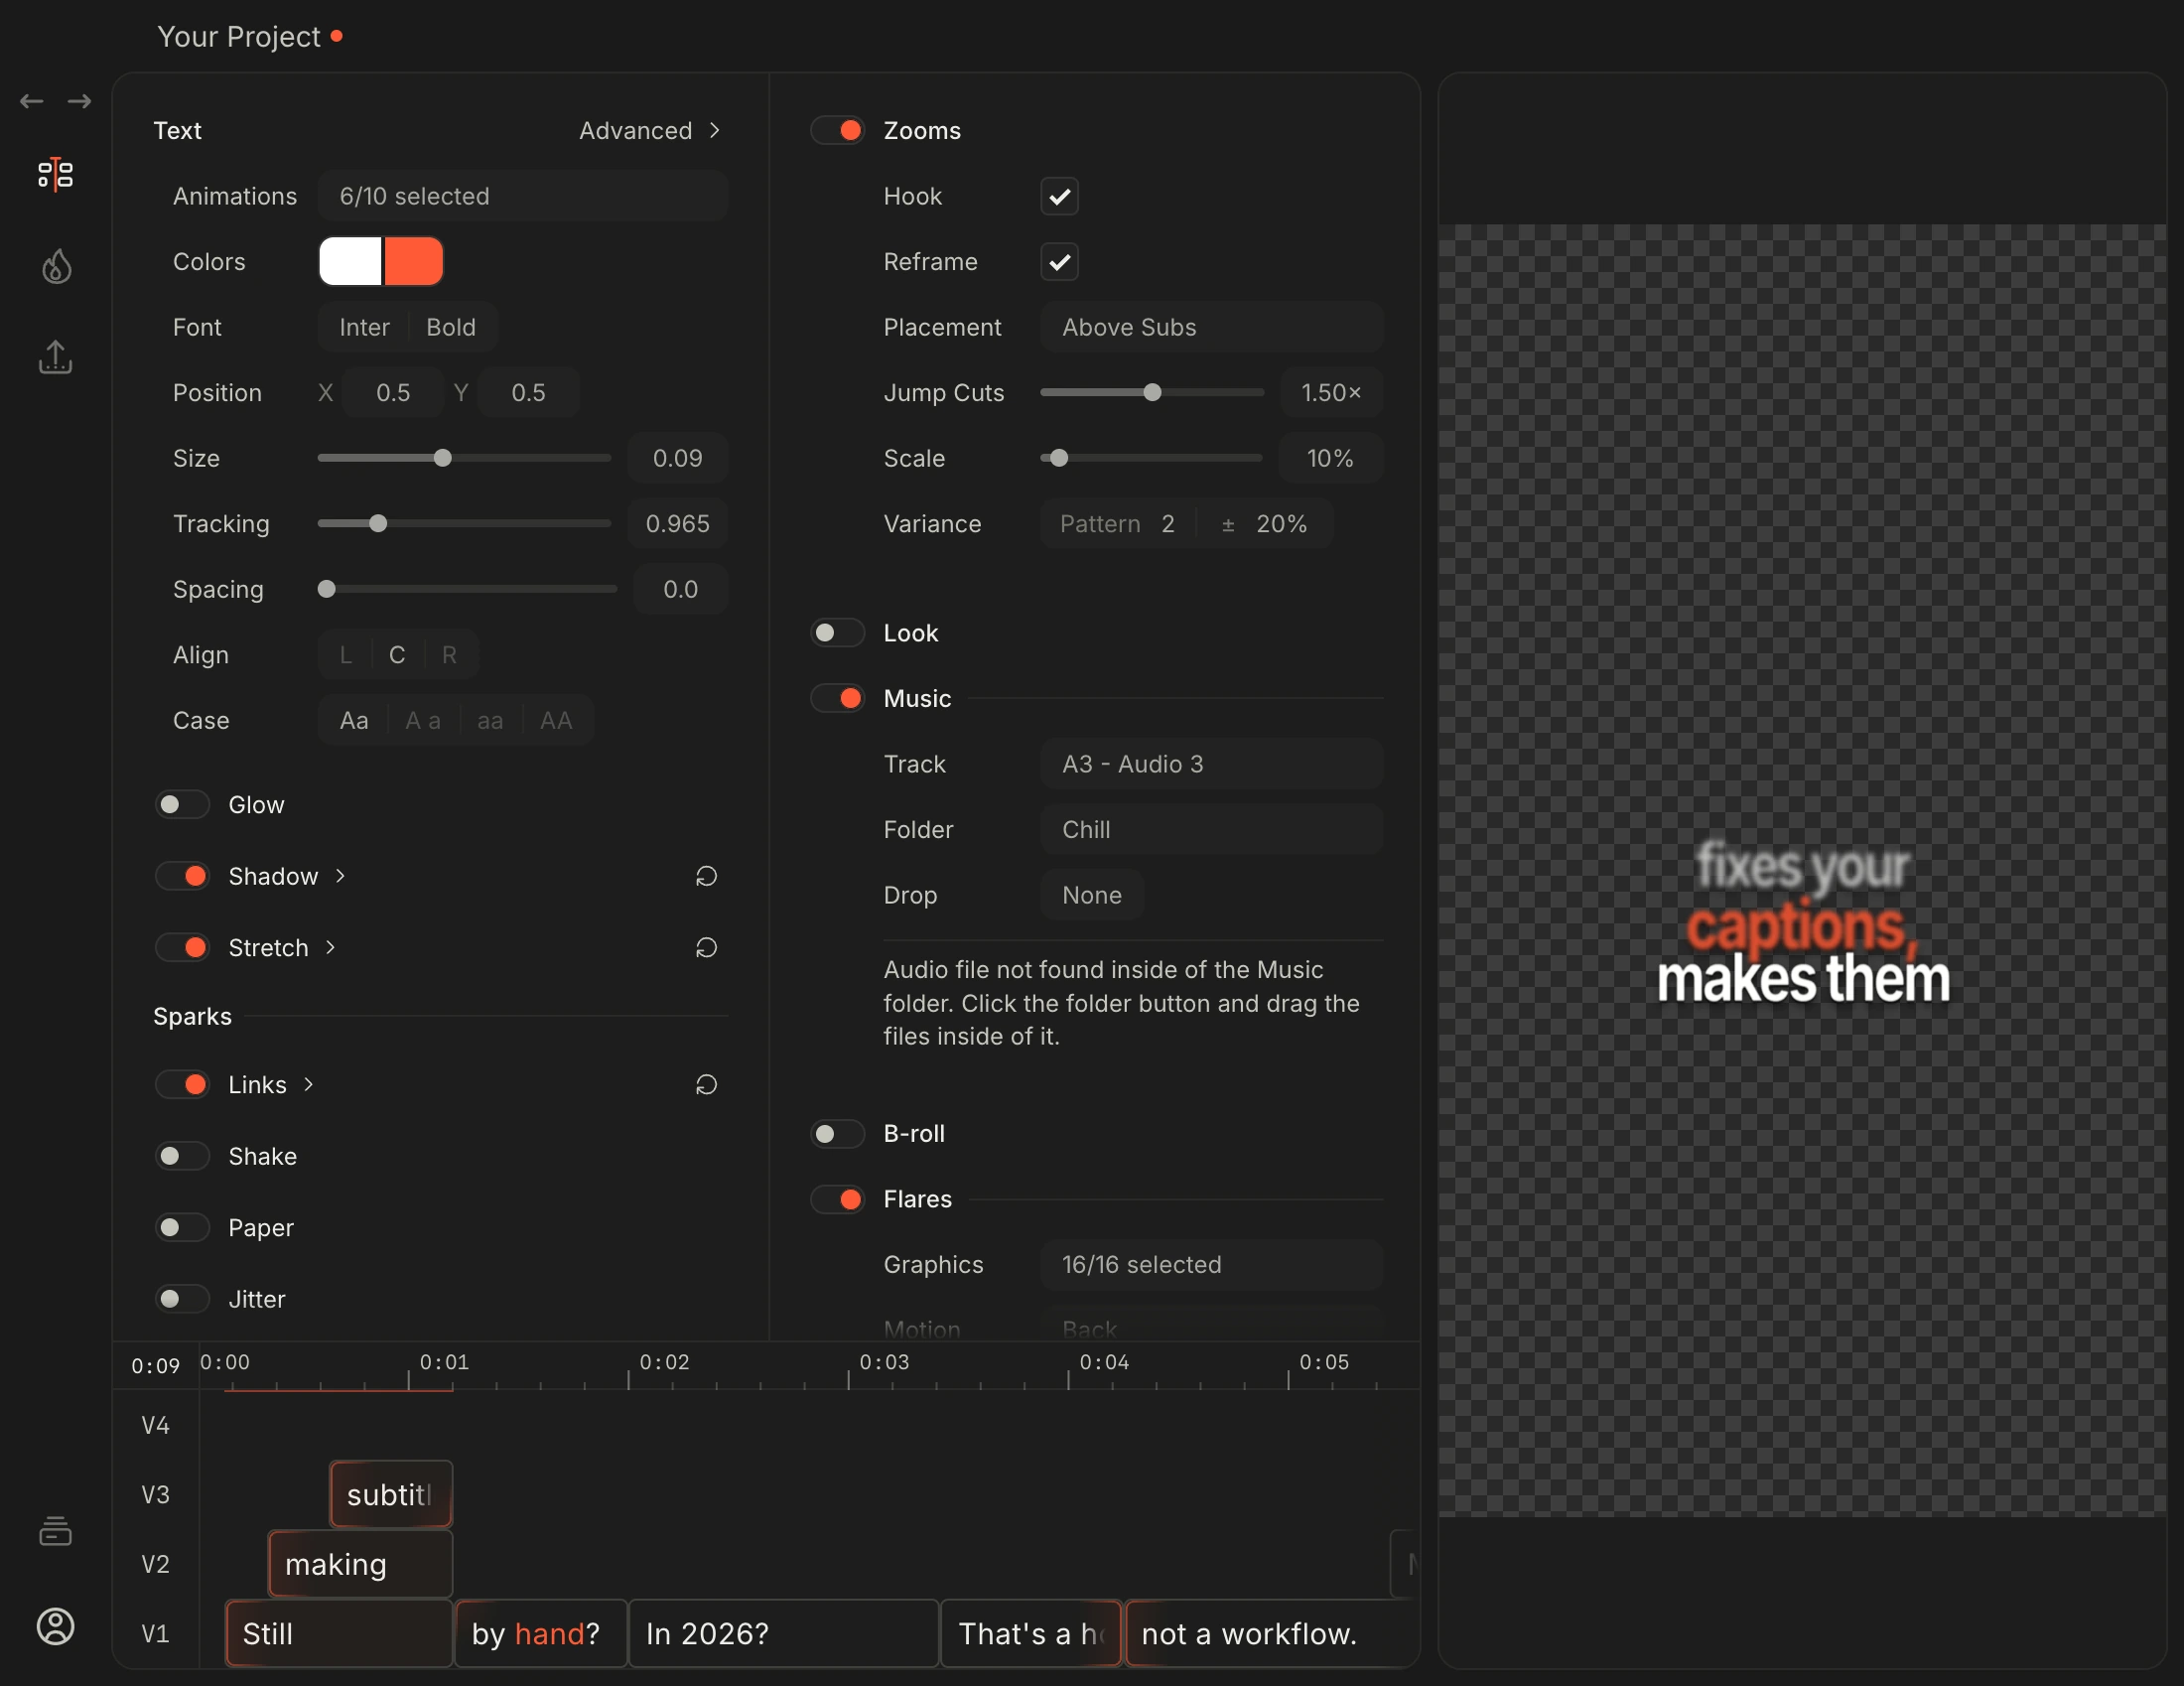The image size is (2184, 1686).
Task: Open the Animations 6/10 selected dropdown
Action: 523,196
